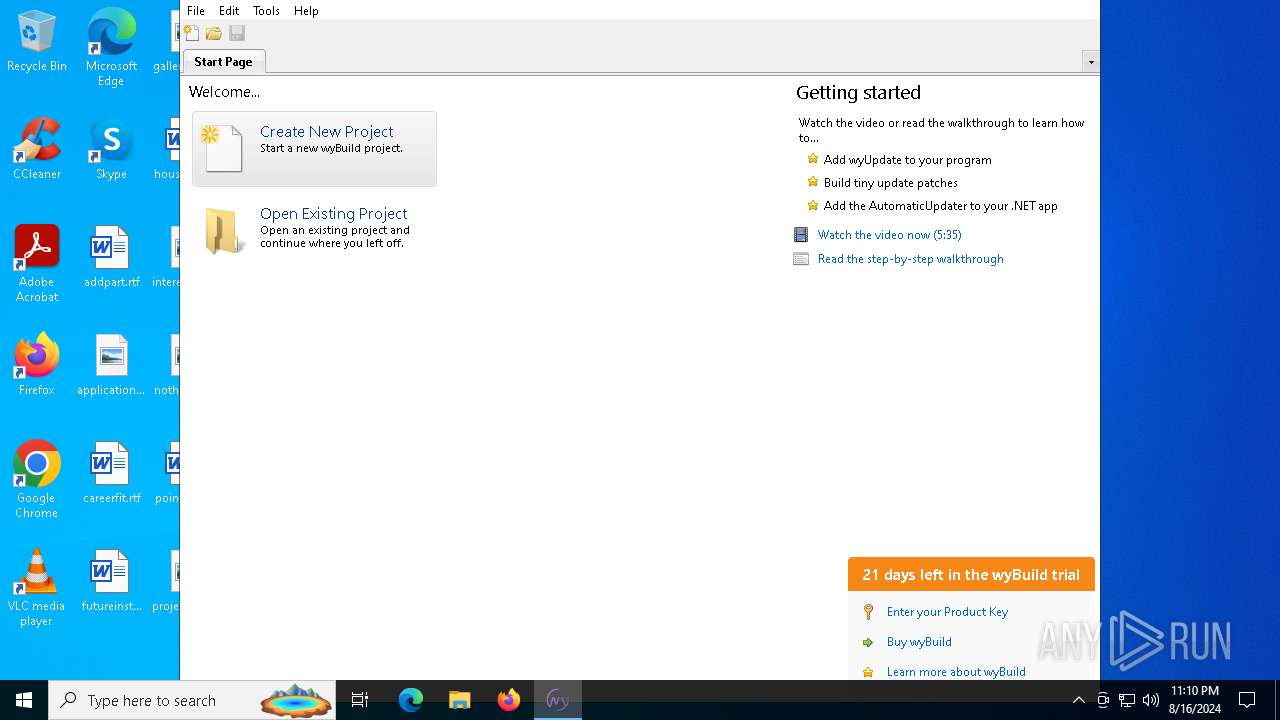1280x720 pixels.
Task: Open the Recycle Bin desktop icon
Action: [37, 42]
